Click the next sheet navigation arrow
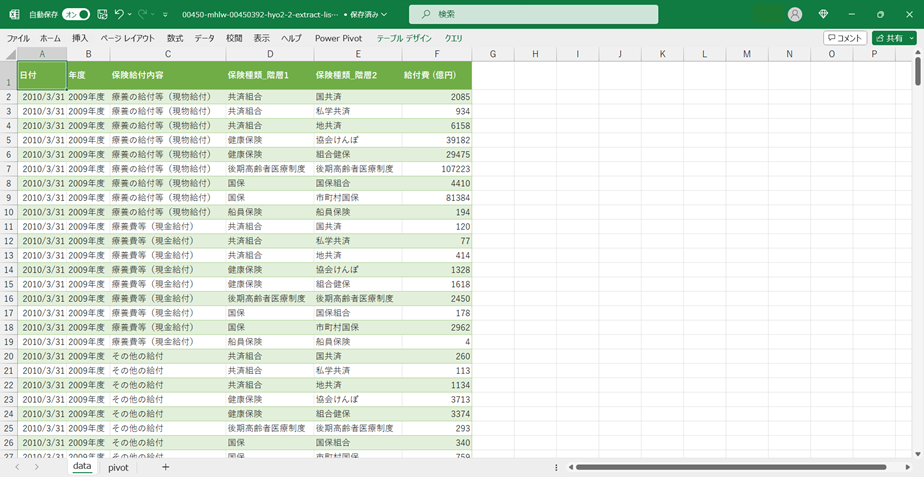Viewport: 924px width, 477px height. point(37,467)
